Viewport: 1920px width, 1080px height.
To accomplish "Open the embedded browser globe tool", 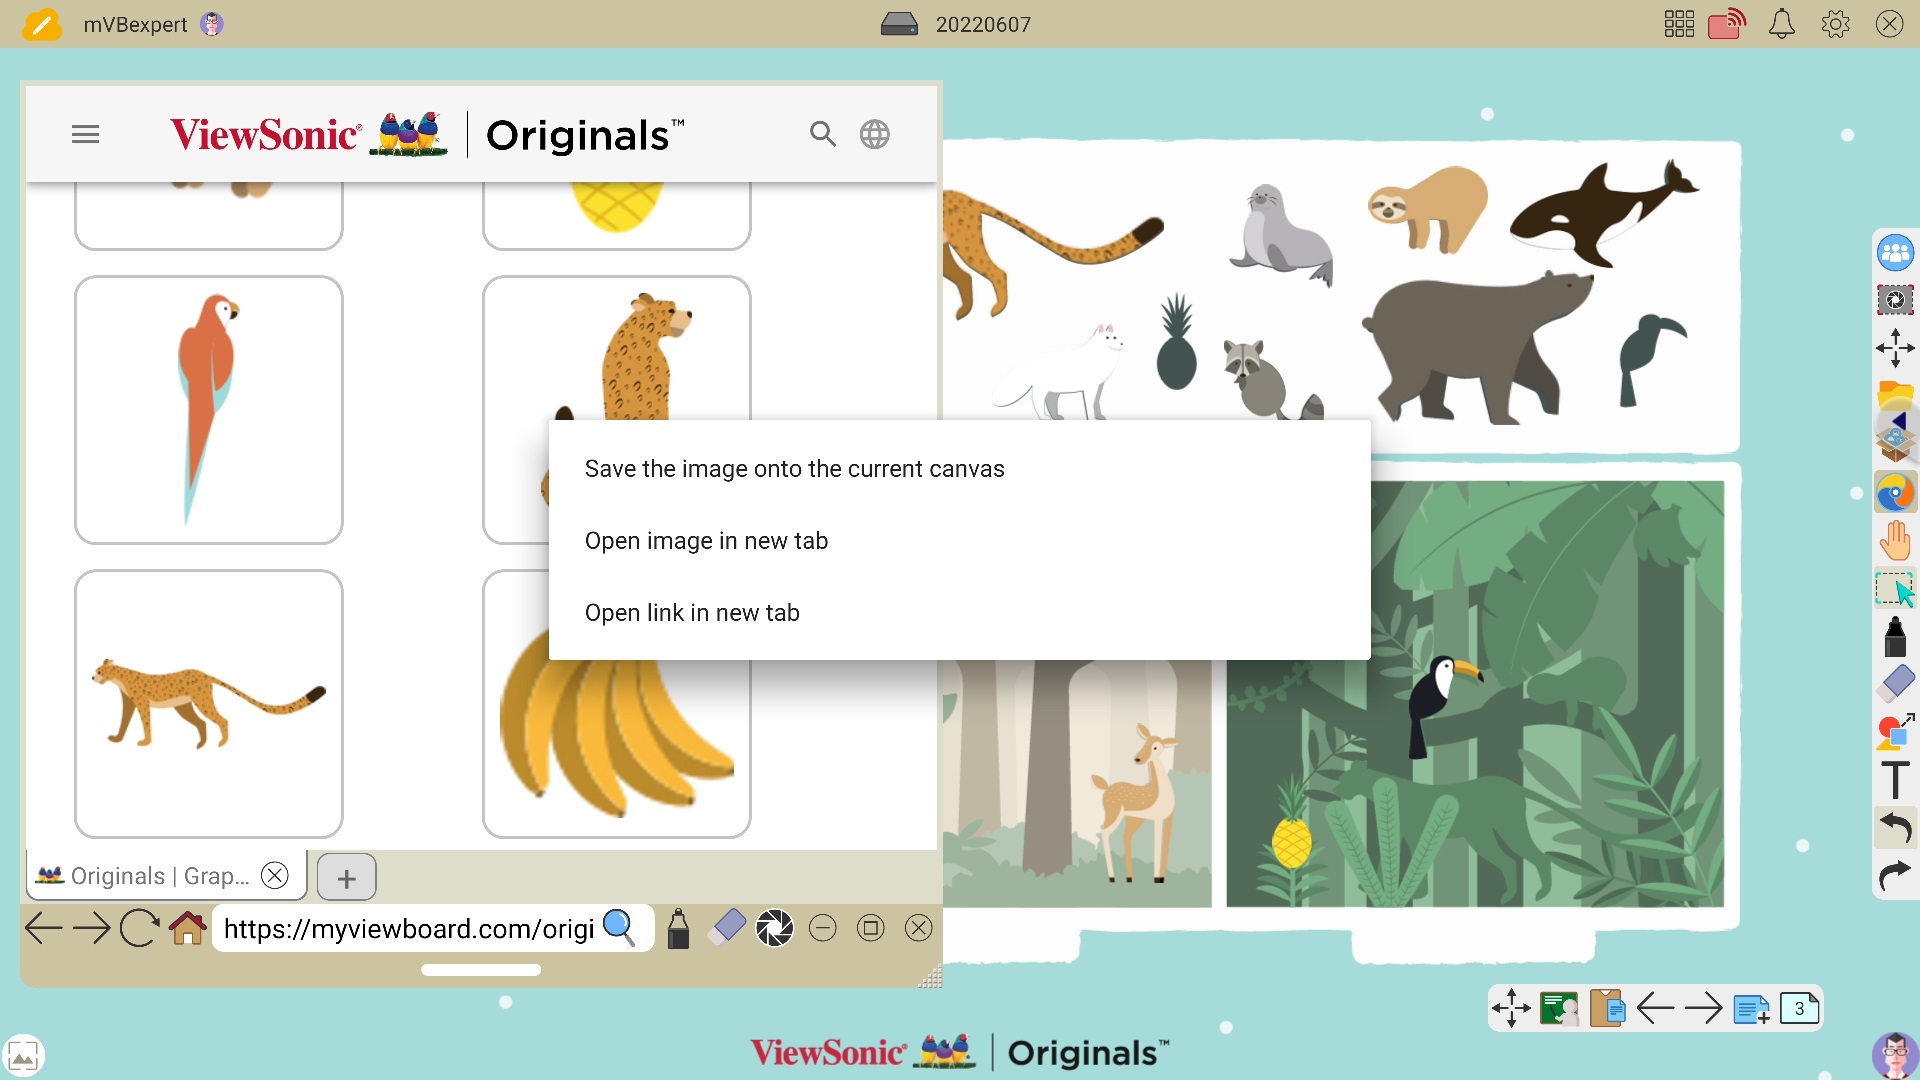I will click(1895, 493).
